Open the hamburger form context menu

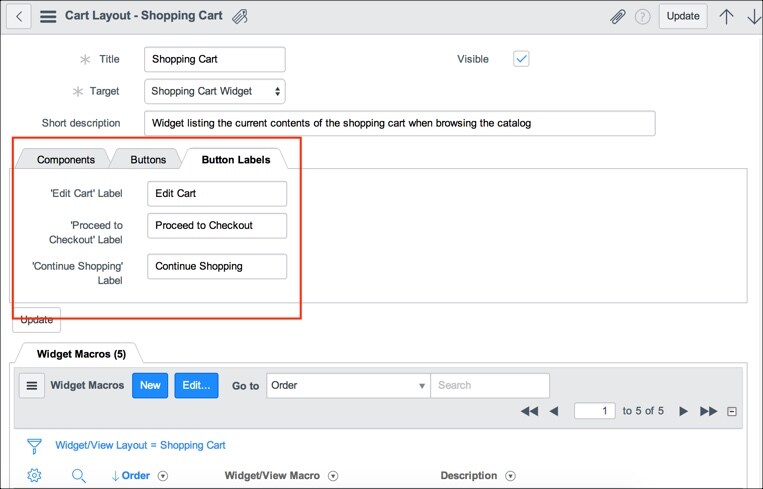point(48,16)
